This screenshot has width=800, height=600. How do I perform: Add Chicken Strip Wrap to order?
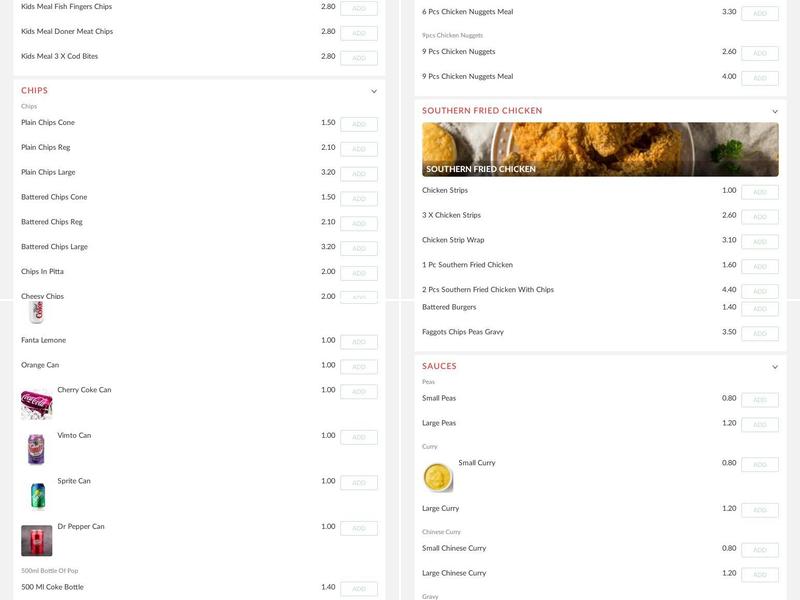(760, 242)
